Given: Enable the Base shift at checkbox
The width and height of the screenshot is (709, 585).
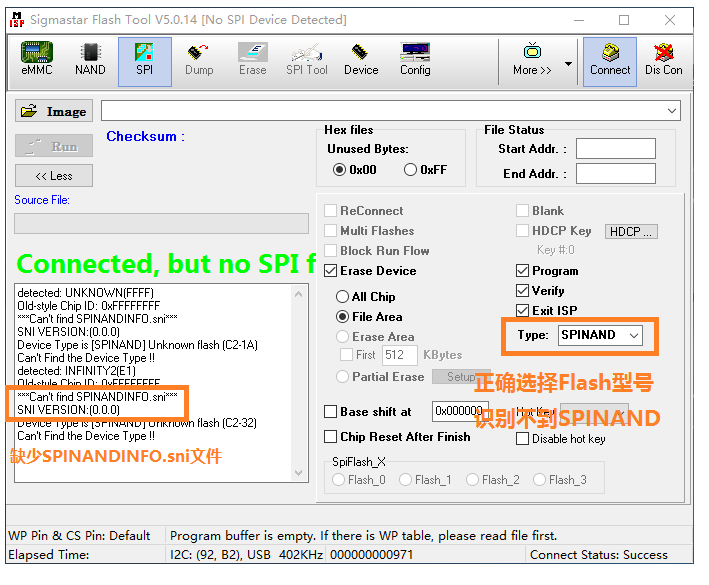Looking at the screenshot, I should (331, 412).
